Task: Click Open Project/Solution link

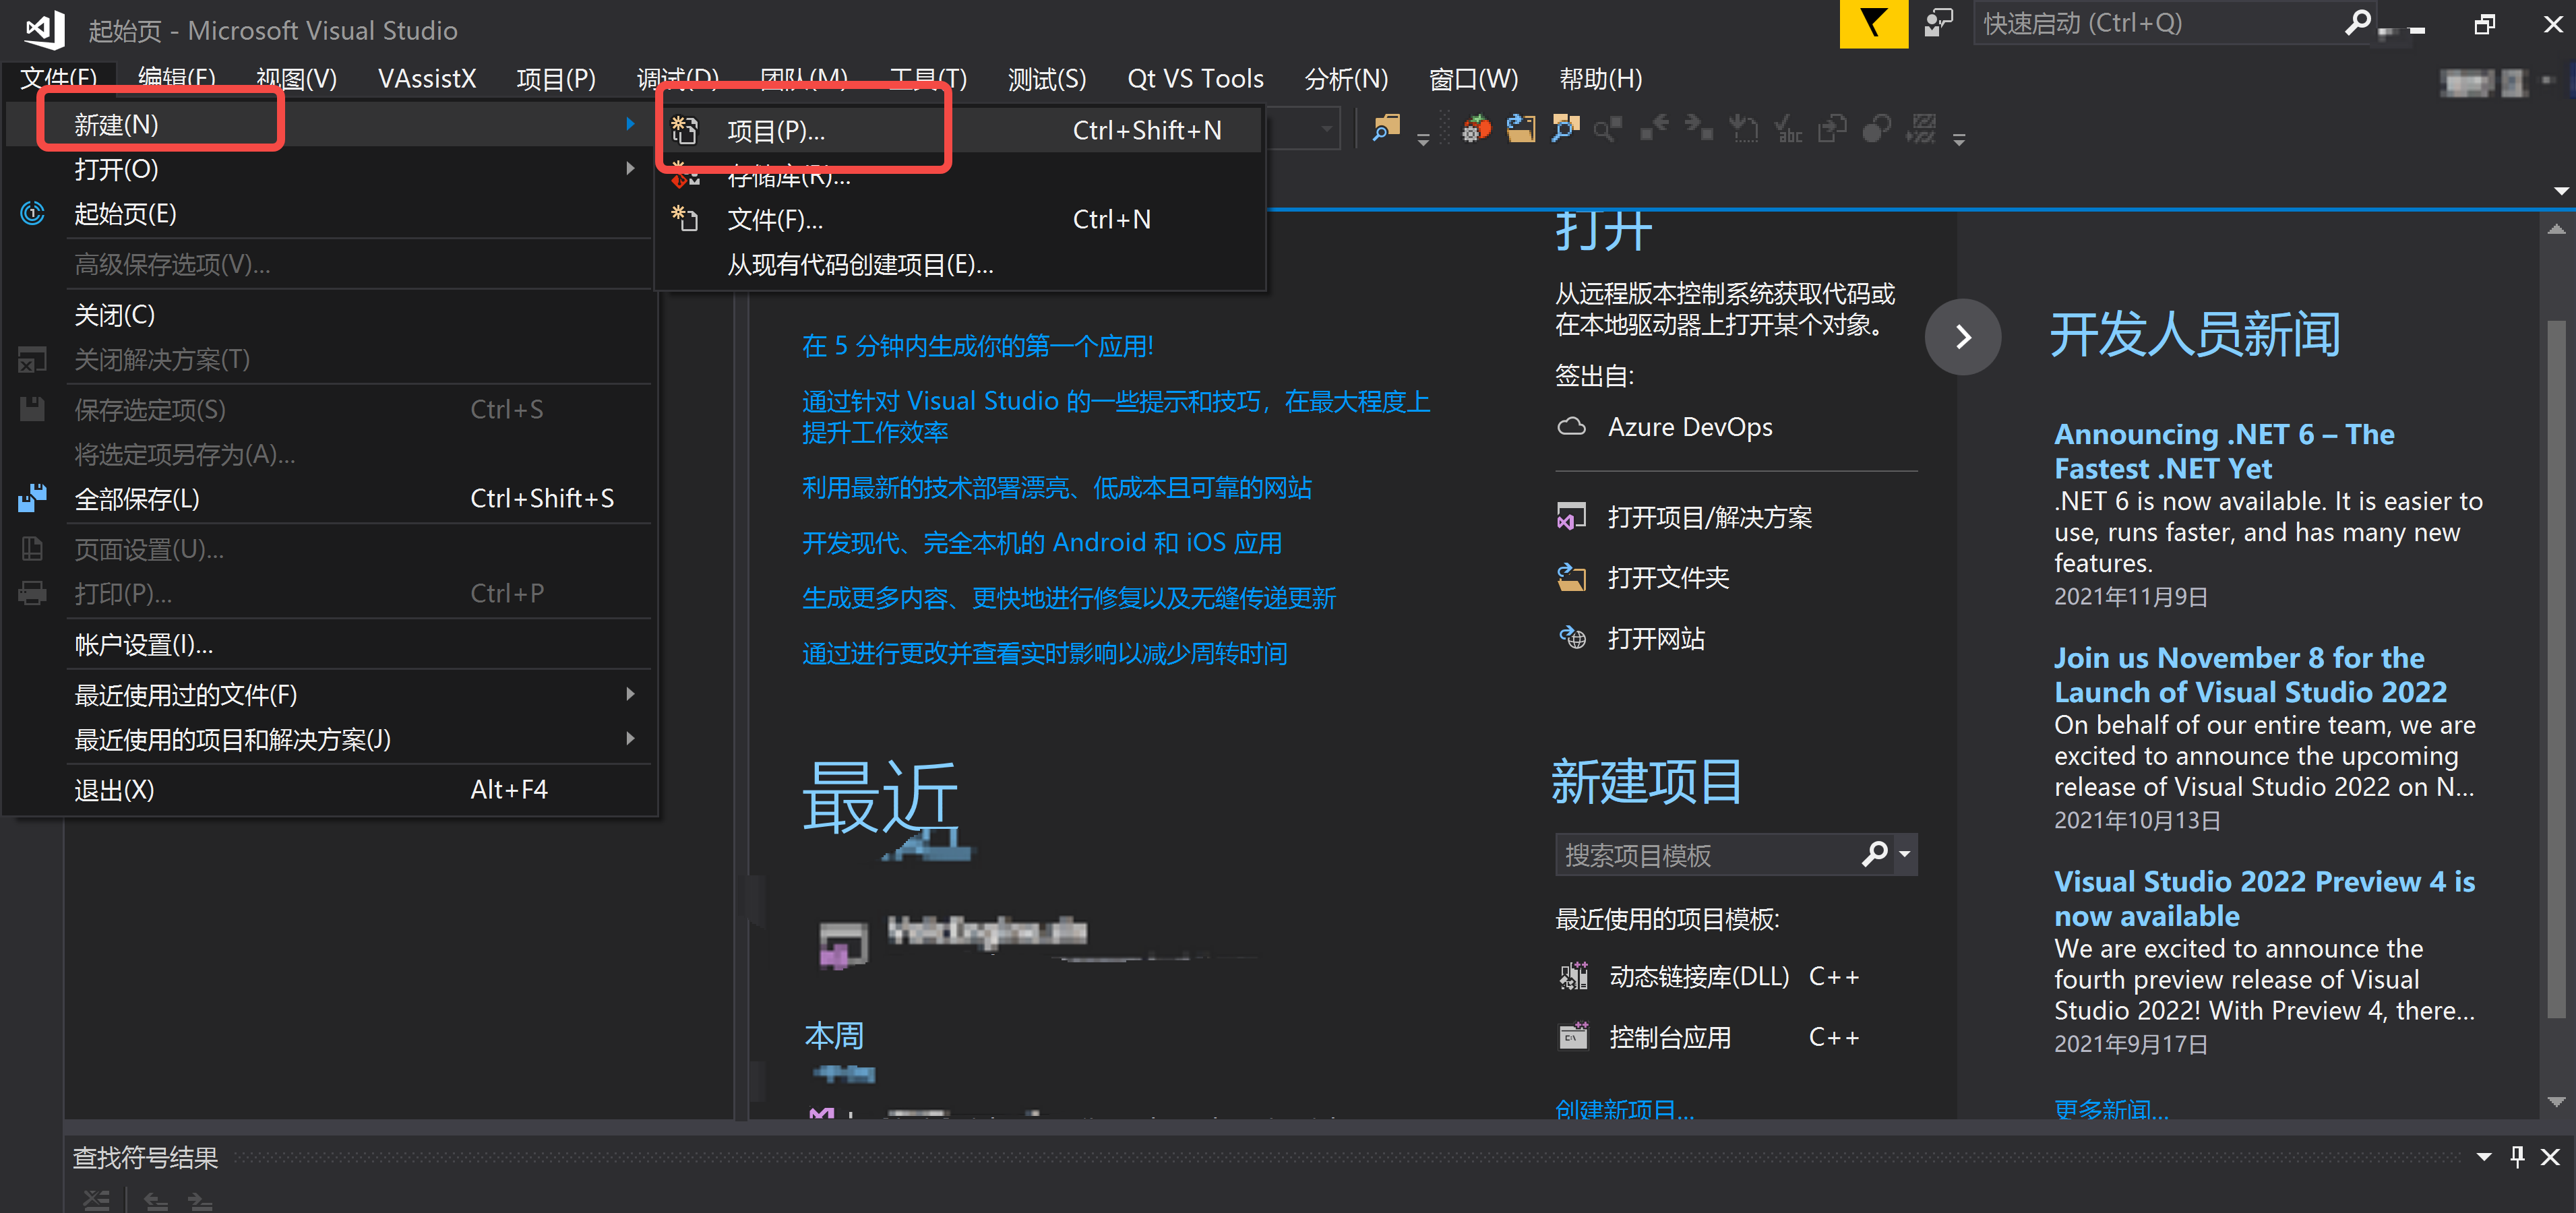Action: coord(1709,517)
